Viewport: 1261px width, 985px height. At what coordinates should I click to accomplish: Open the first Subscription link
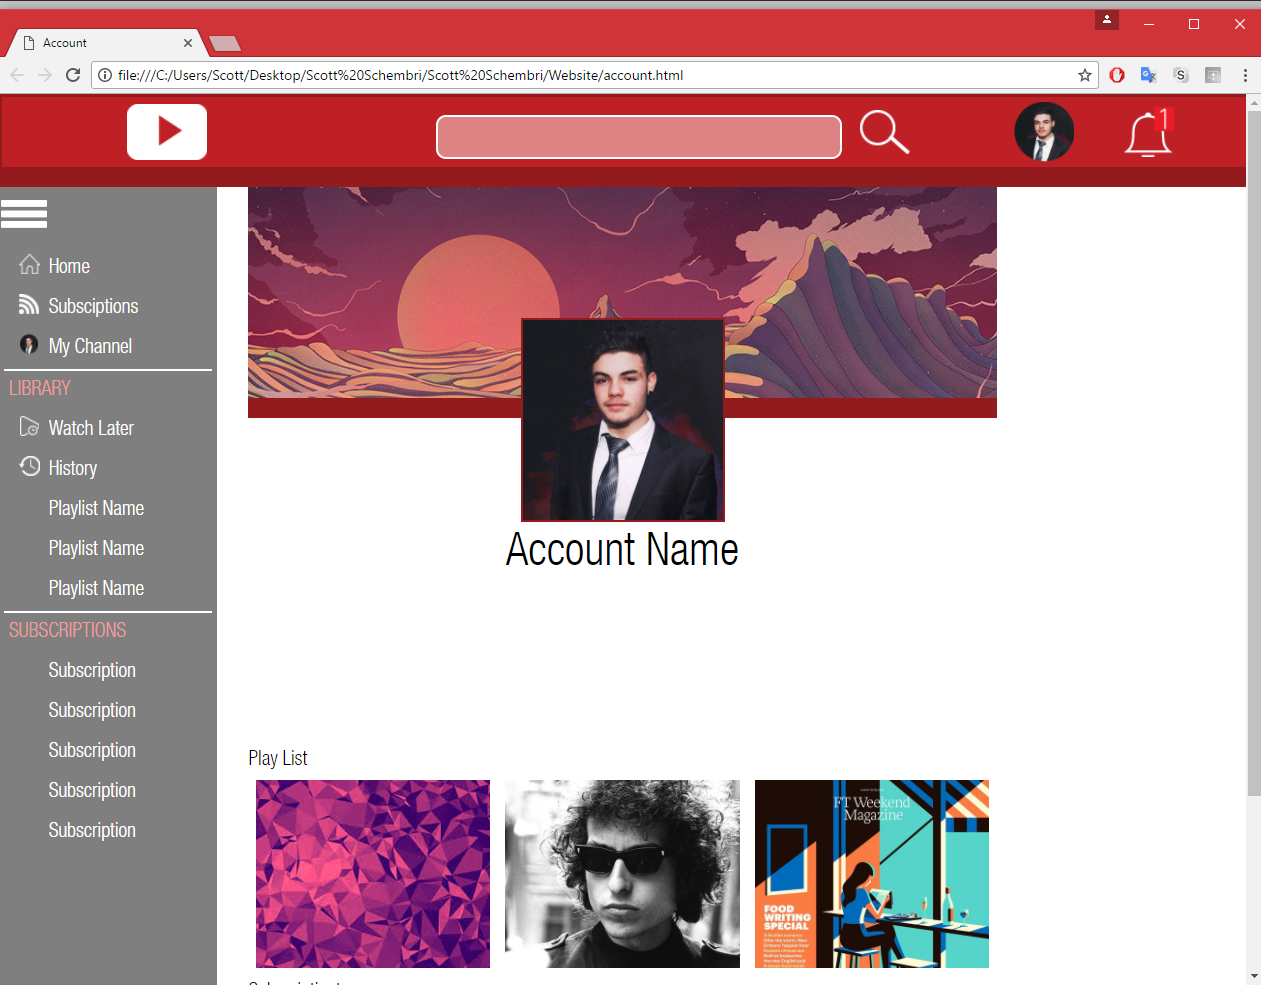[x=92, y=670]
